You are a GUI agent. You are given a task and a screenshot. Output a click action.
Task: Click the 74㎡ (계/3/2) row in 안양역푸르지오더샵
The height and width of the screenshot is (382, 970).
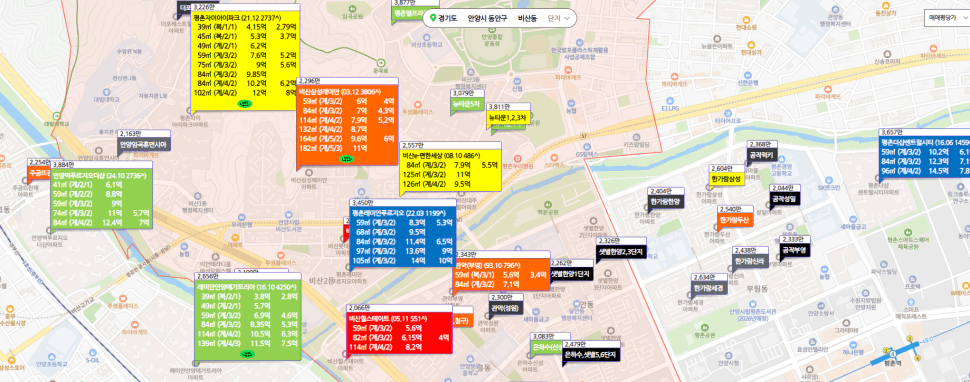[x=101, y=212]
